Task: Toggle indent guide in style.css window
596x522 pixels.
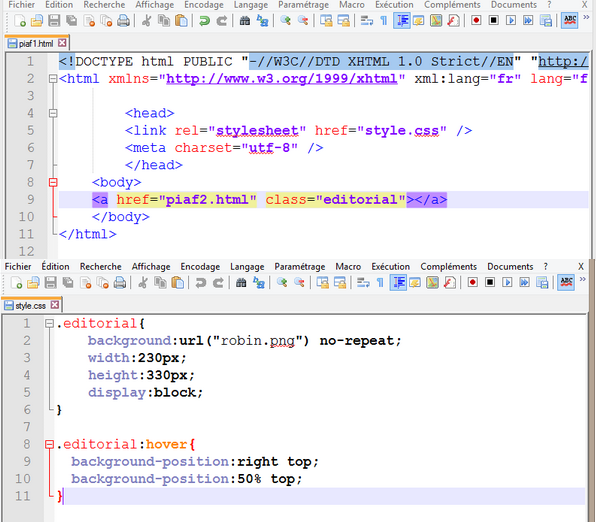Action: pos(398,283)
